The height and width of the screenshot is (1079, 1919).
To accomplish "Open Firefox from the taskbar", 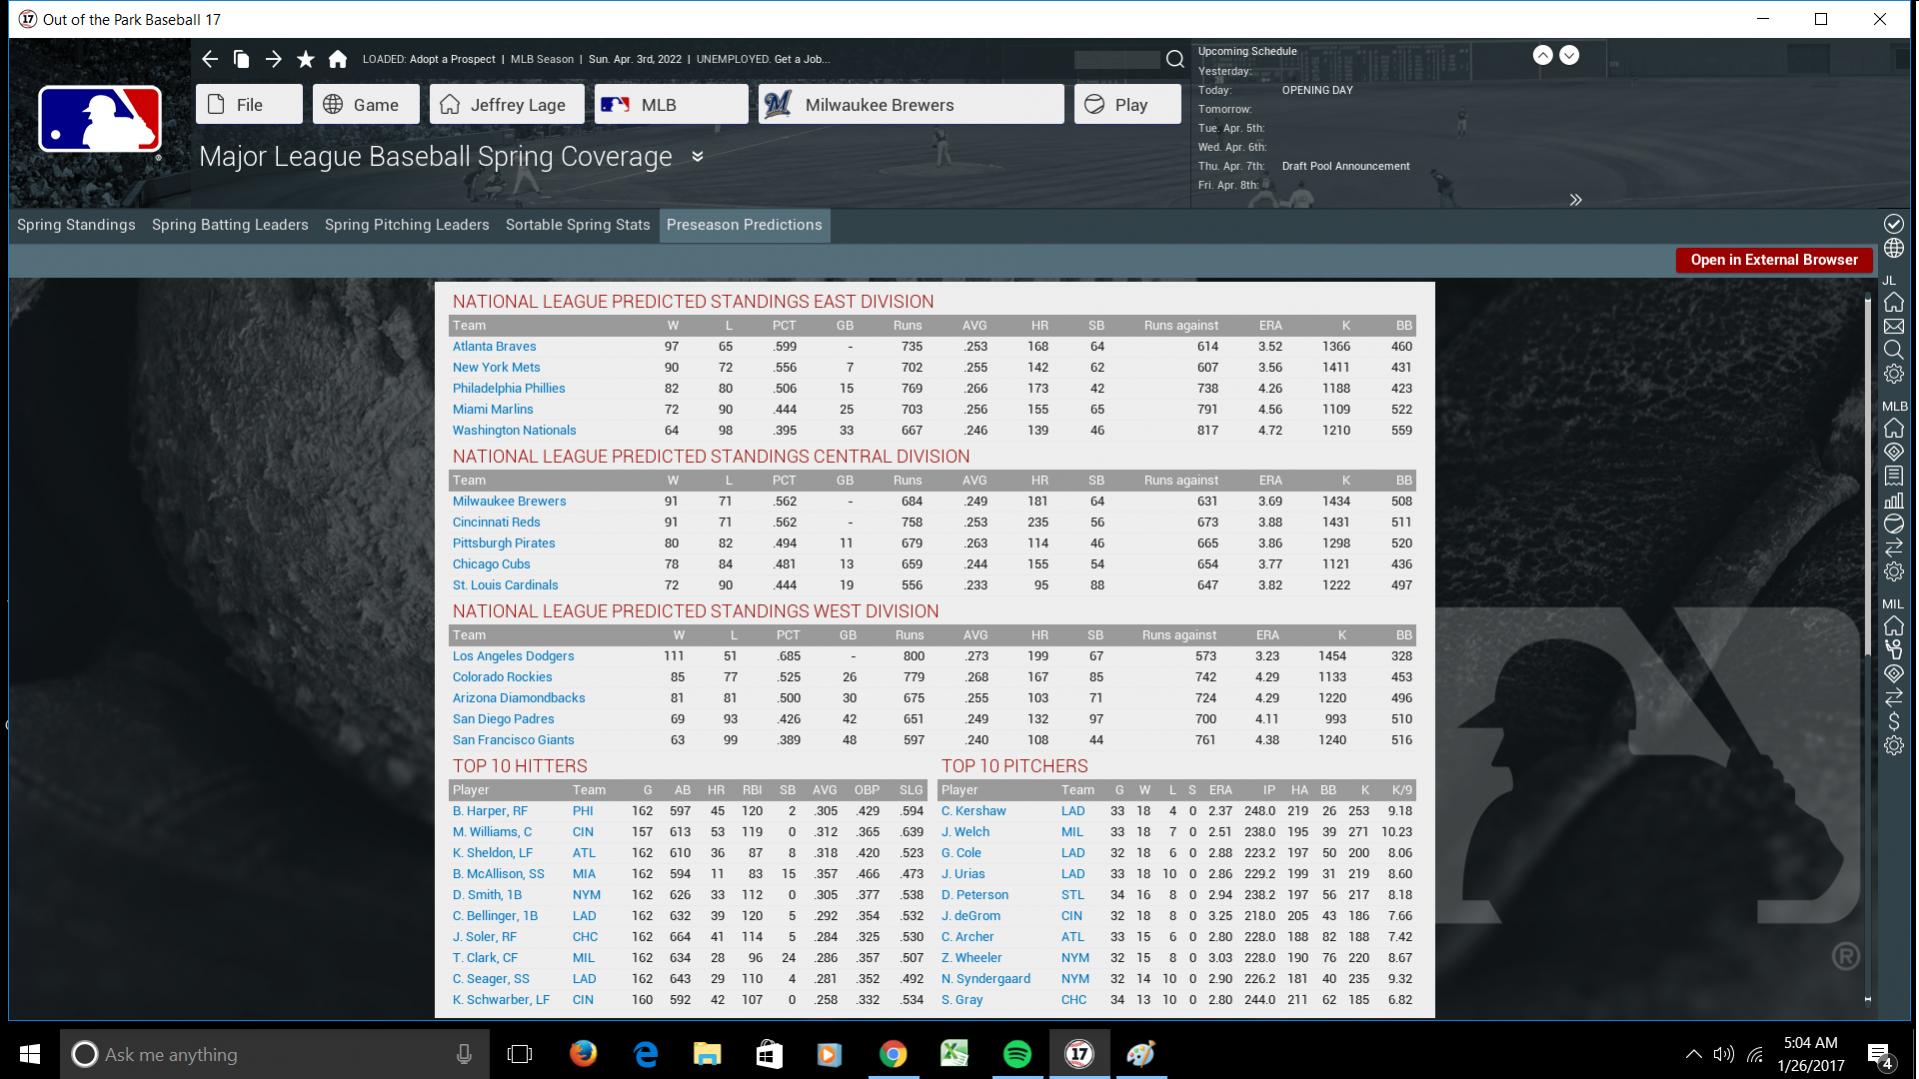I will (x=582, y=1054).
